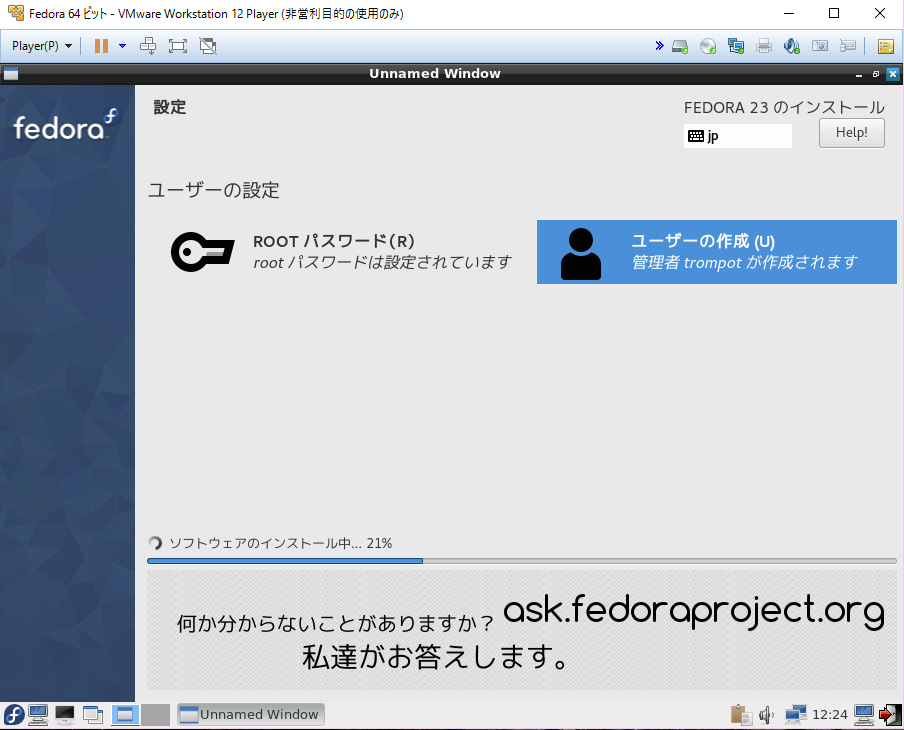Click the printer device icon
The height and width of the screenshot is (730, 904).
point(764,46)
